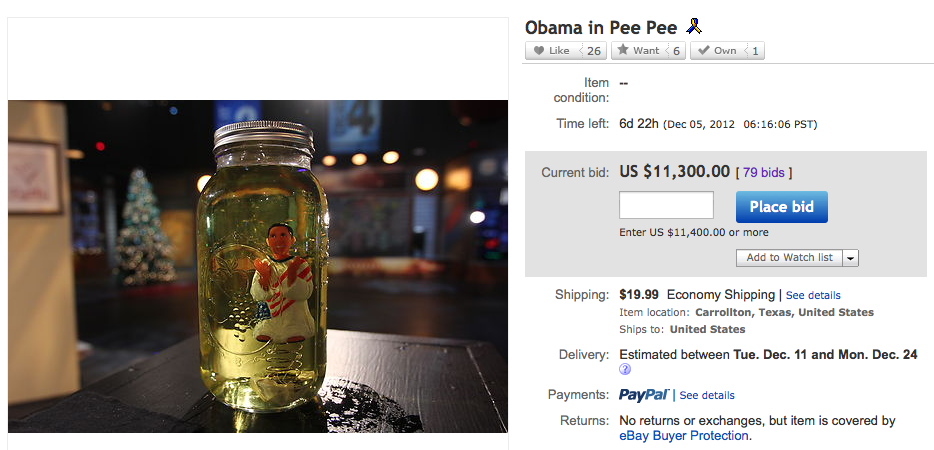See details for PayPal payments

(x=707, y=395)
